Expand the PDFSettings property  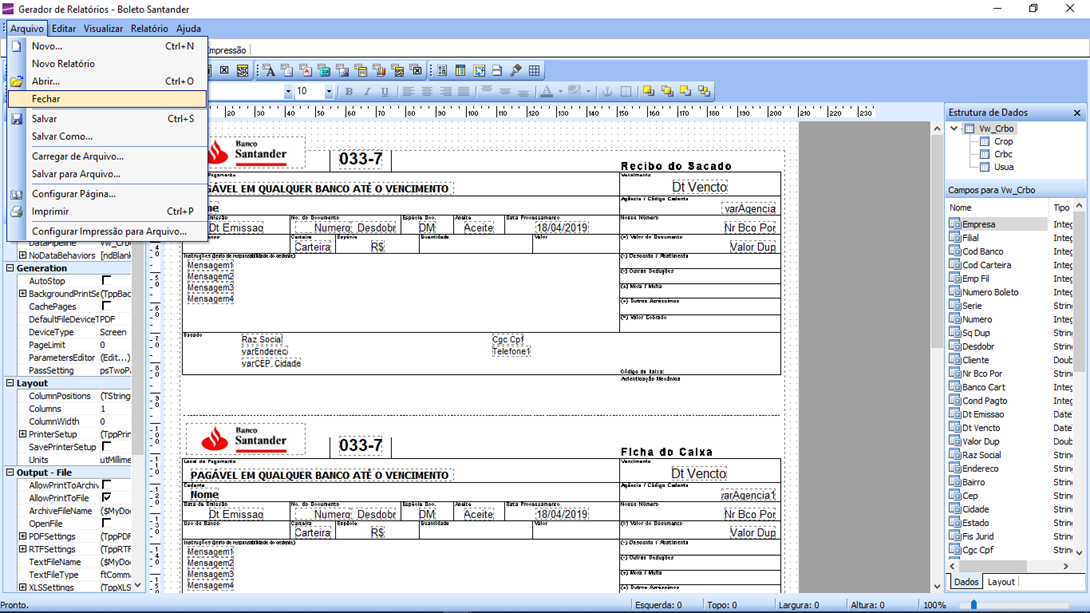22,537
